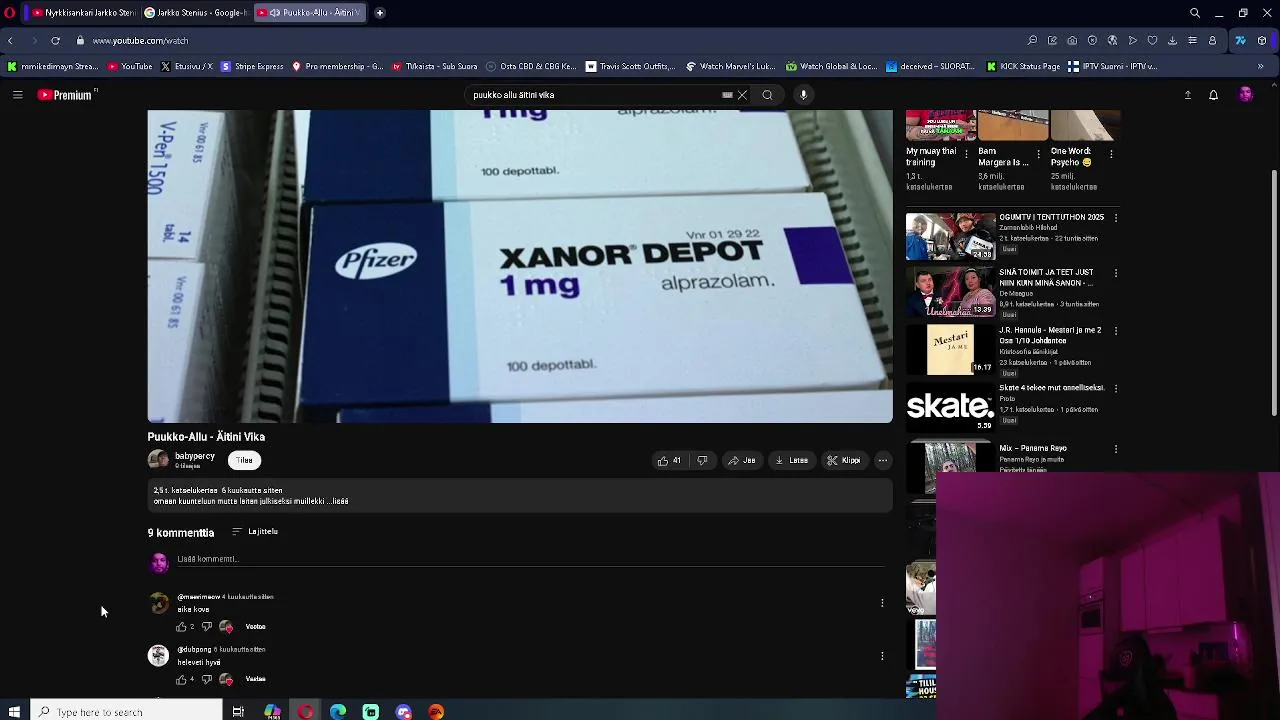Image resolution: width=1280 pixels, height=720 pixels.
Task: Reply to the 'helevati hyvä' comment
Action: pyautogui.click(x=255, y=680)
